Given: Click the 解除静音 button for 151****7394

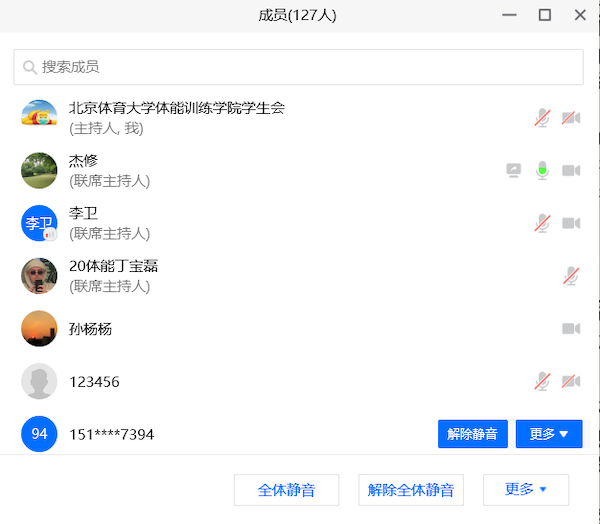Looking at the screenshot, I should (x=473, y=434).
